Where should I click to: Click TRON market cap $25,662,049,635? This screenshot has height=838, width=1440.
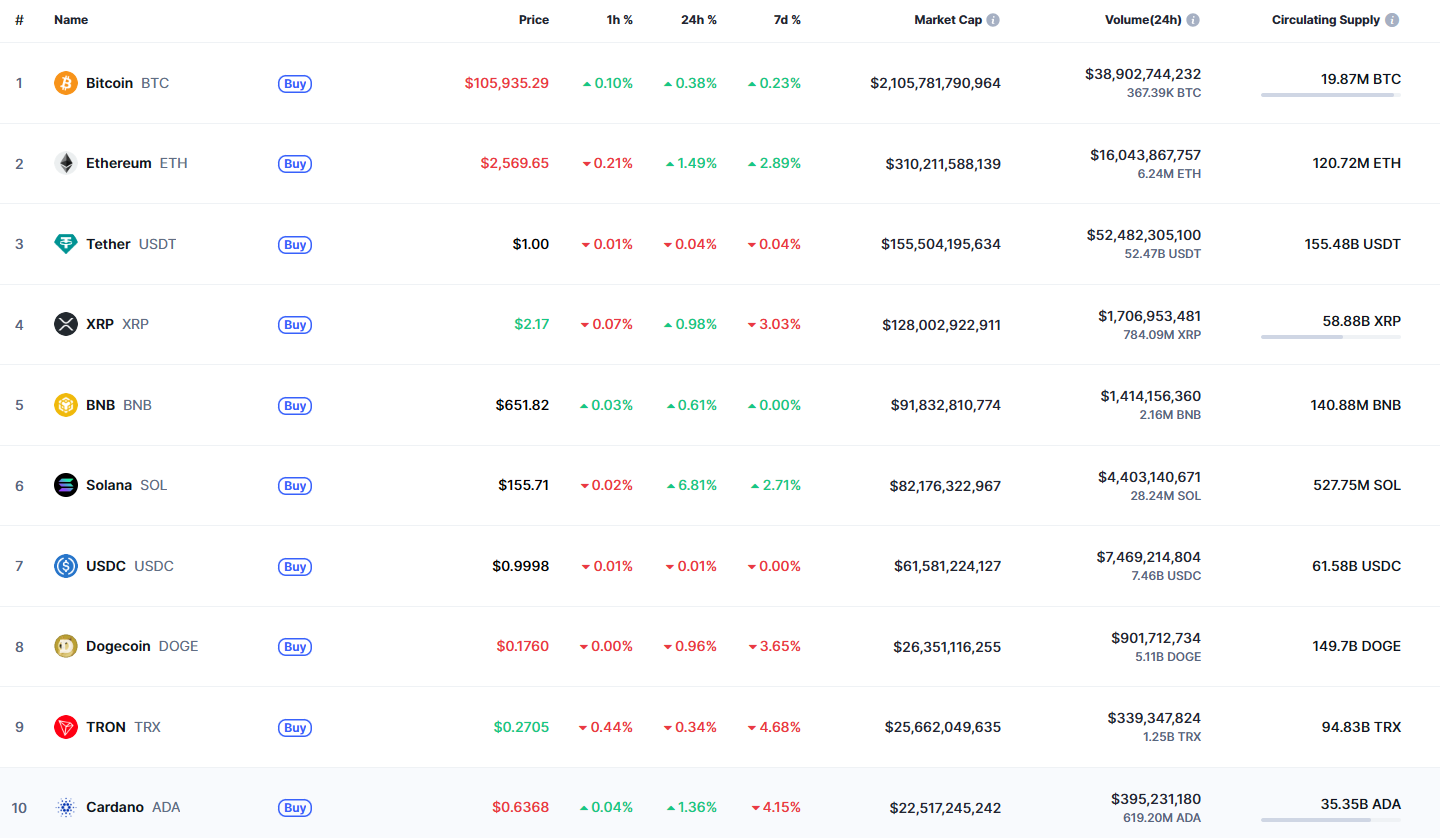click(943, 727)
